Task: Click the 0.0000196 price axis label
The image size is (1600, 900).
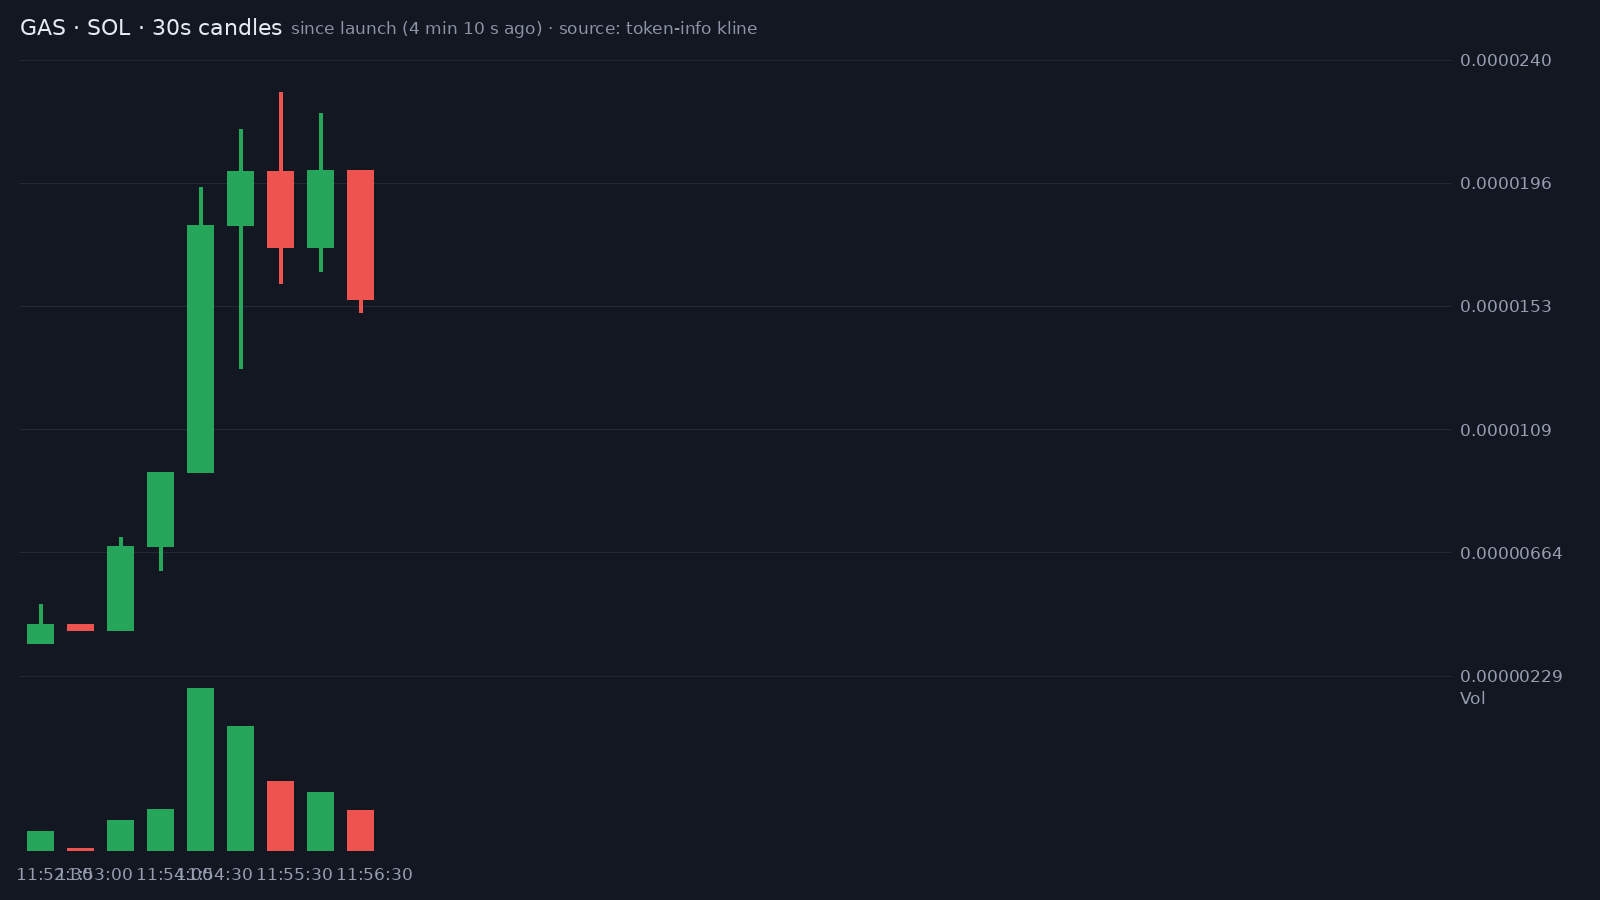Action: coord(1506,183)
